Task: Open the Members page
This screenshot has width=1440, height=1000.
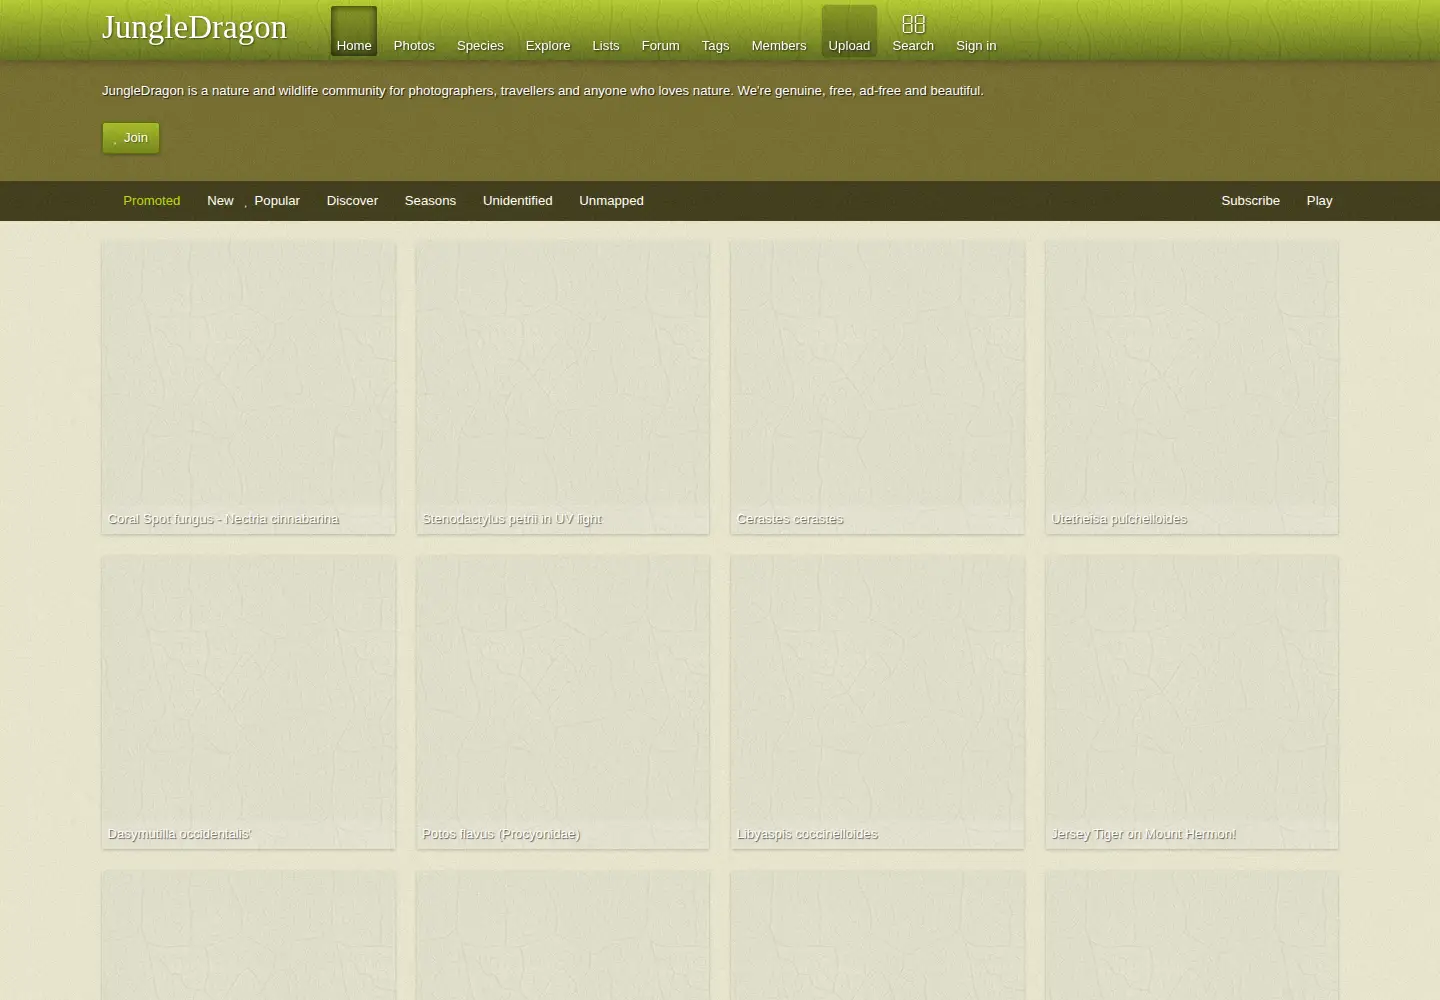Action: click(x=779, y=46)
